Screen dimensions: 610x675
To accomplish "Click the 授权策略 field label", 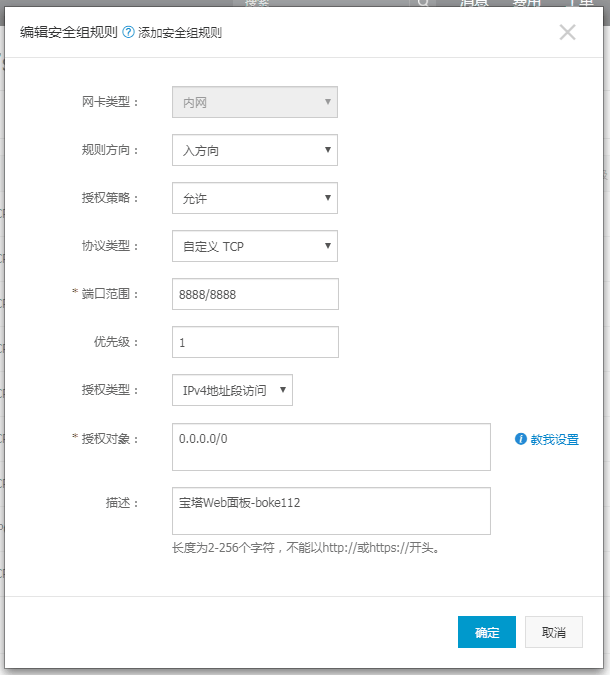I will point(110,198).
